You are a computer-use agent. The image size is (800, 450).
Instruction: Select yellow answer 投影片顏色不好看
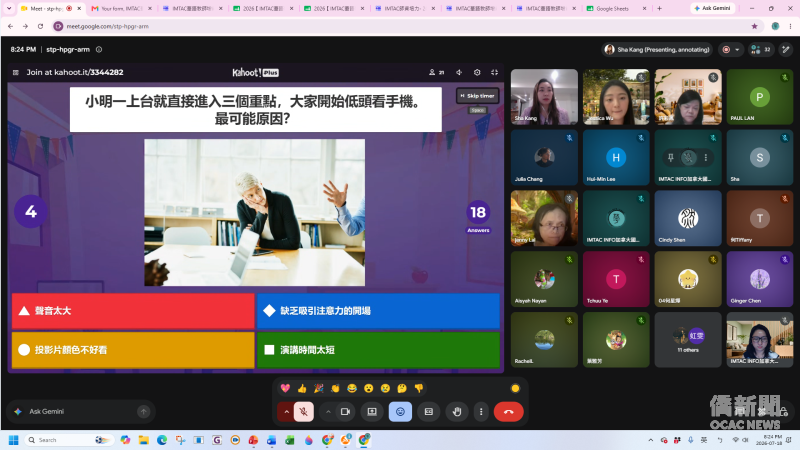133,350
